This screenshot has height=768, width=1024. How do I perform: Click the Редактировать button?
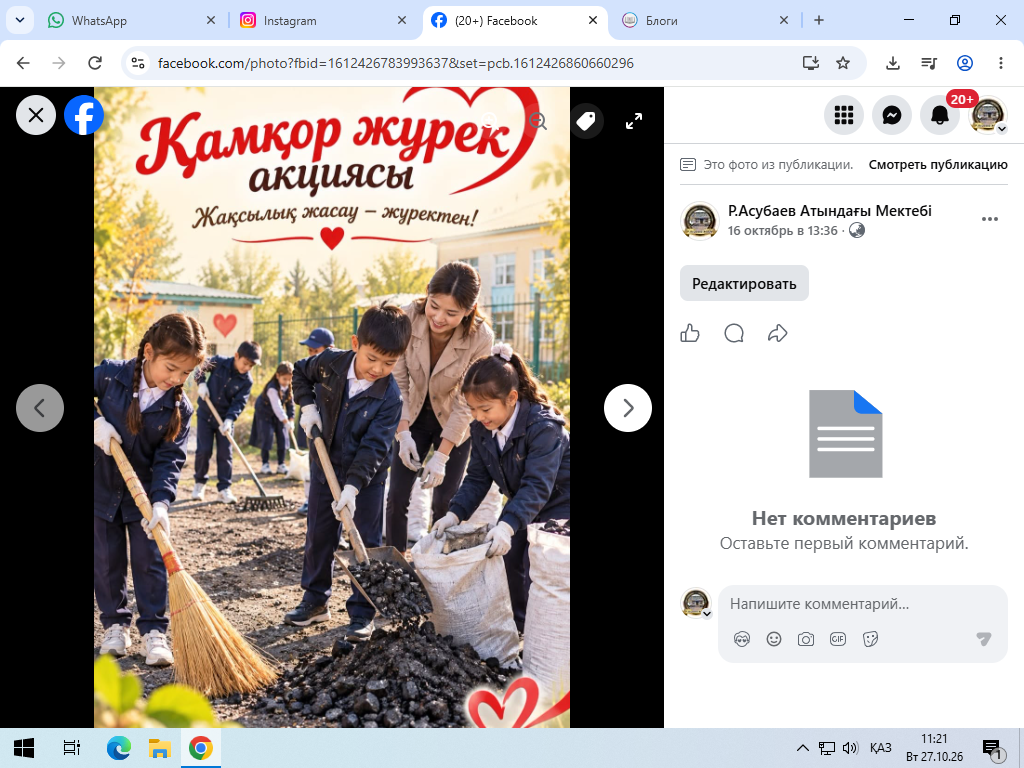tap(744, 283)
